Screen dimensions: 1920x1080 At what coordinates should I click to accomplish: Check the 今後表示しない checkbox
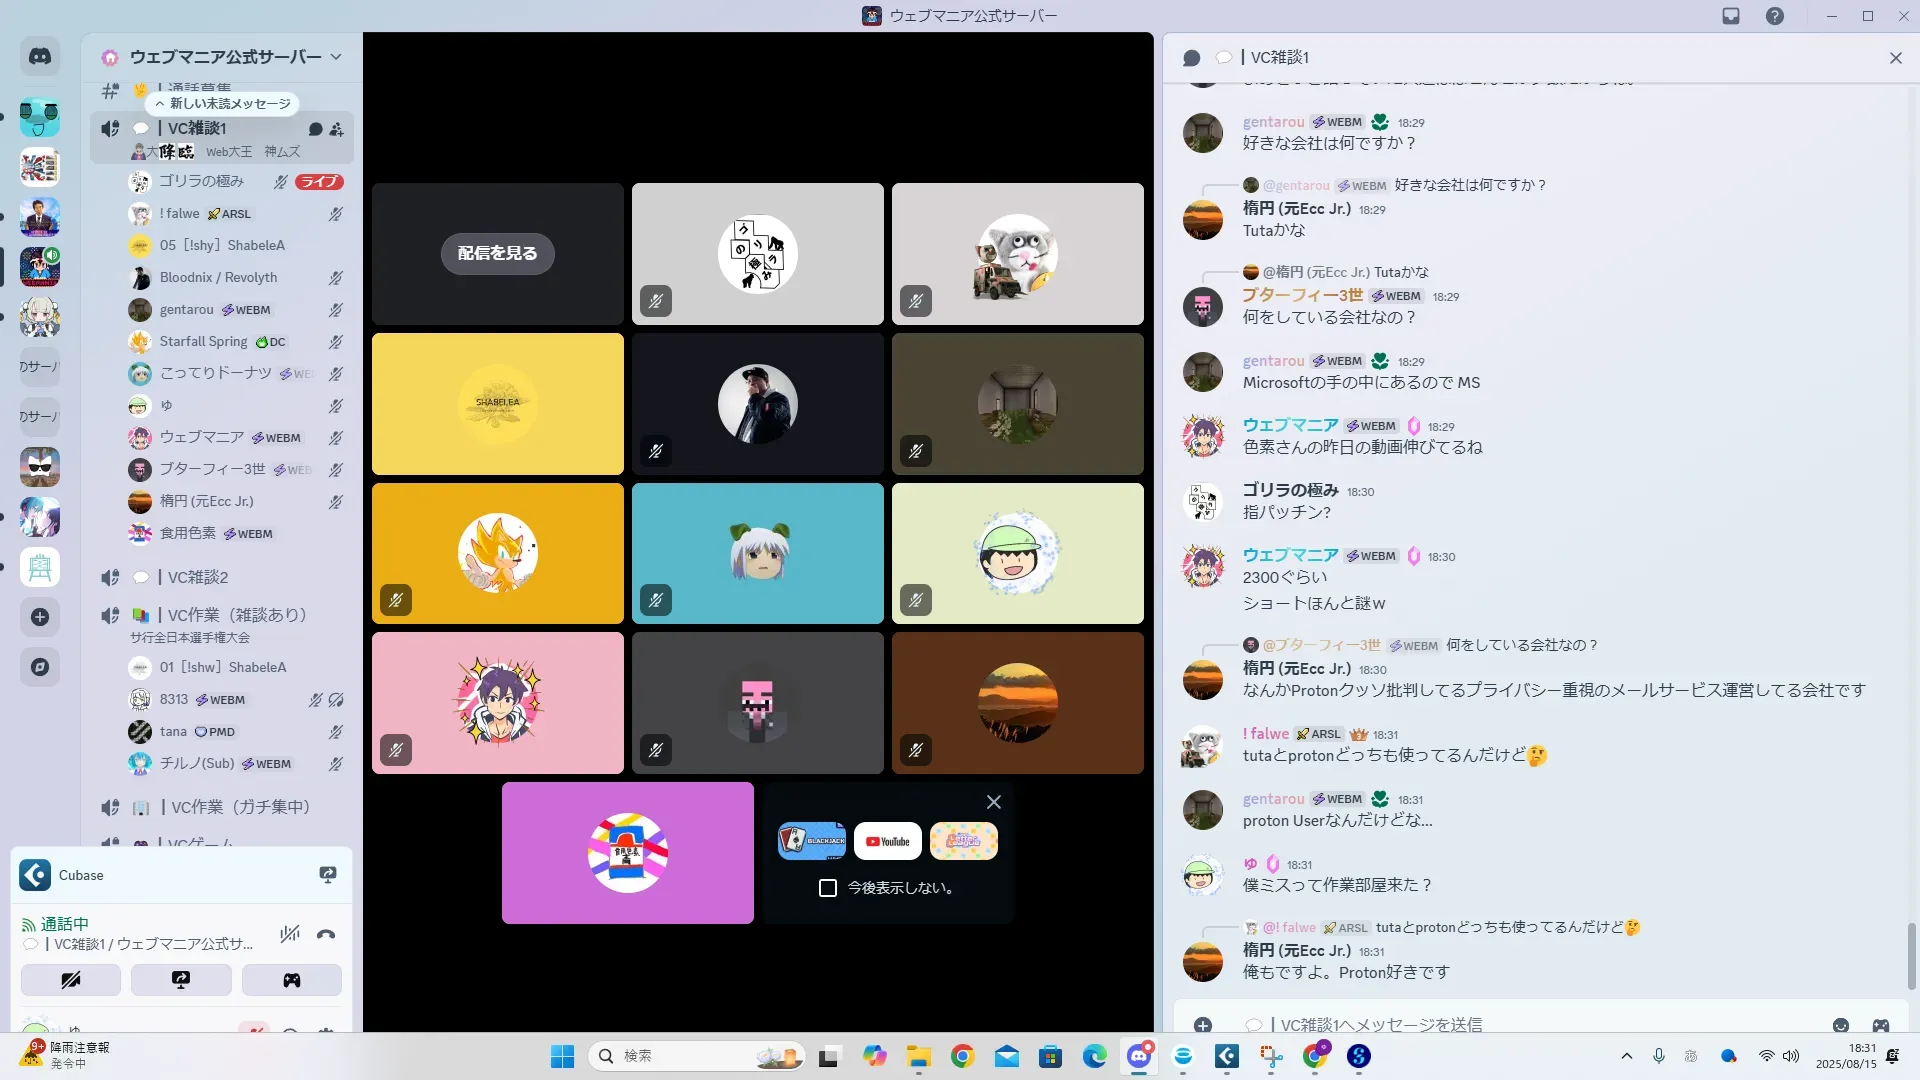(828, 888)
